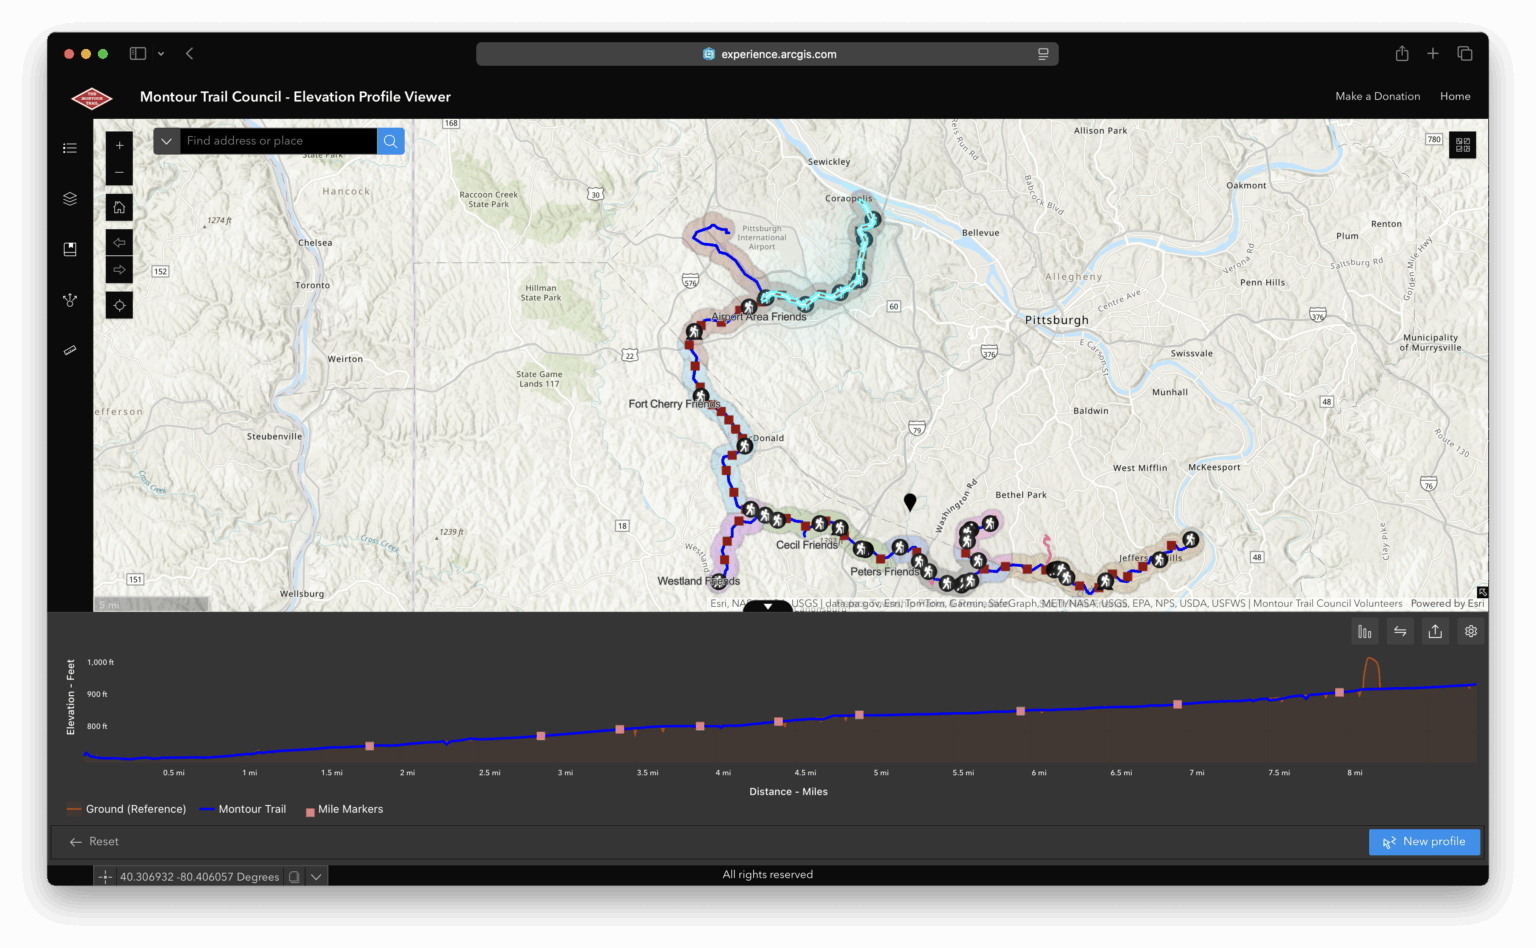1536x948 pixels.
Task: Toggle the Montour Trail profile line
Action: [244, 809]
